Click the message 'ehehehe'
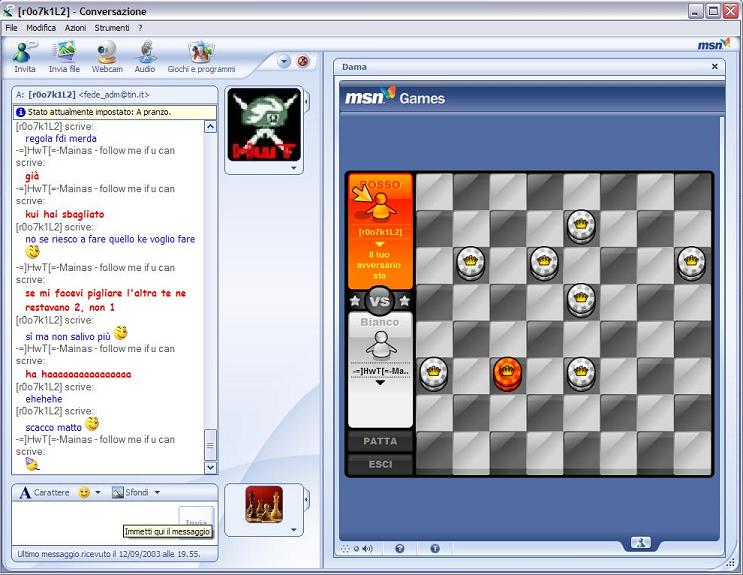This screenshot has height=575, width=743. (x=44, y=399)
